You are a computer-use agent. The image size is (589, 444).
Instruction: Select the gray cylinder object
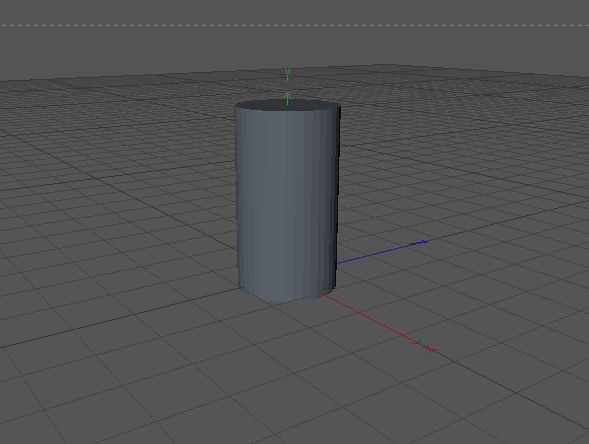(x=287, y=201)
